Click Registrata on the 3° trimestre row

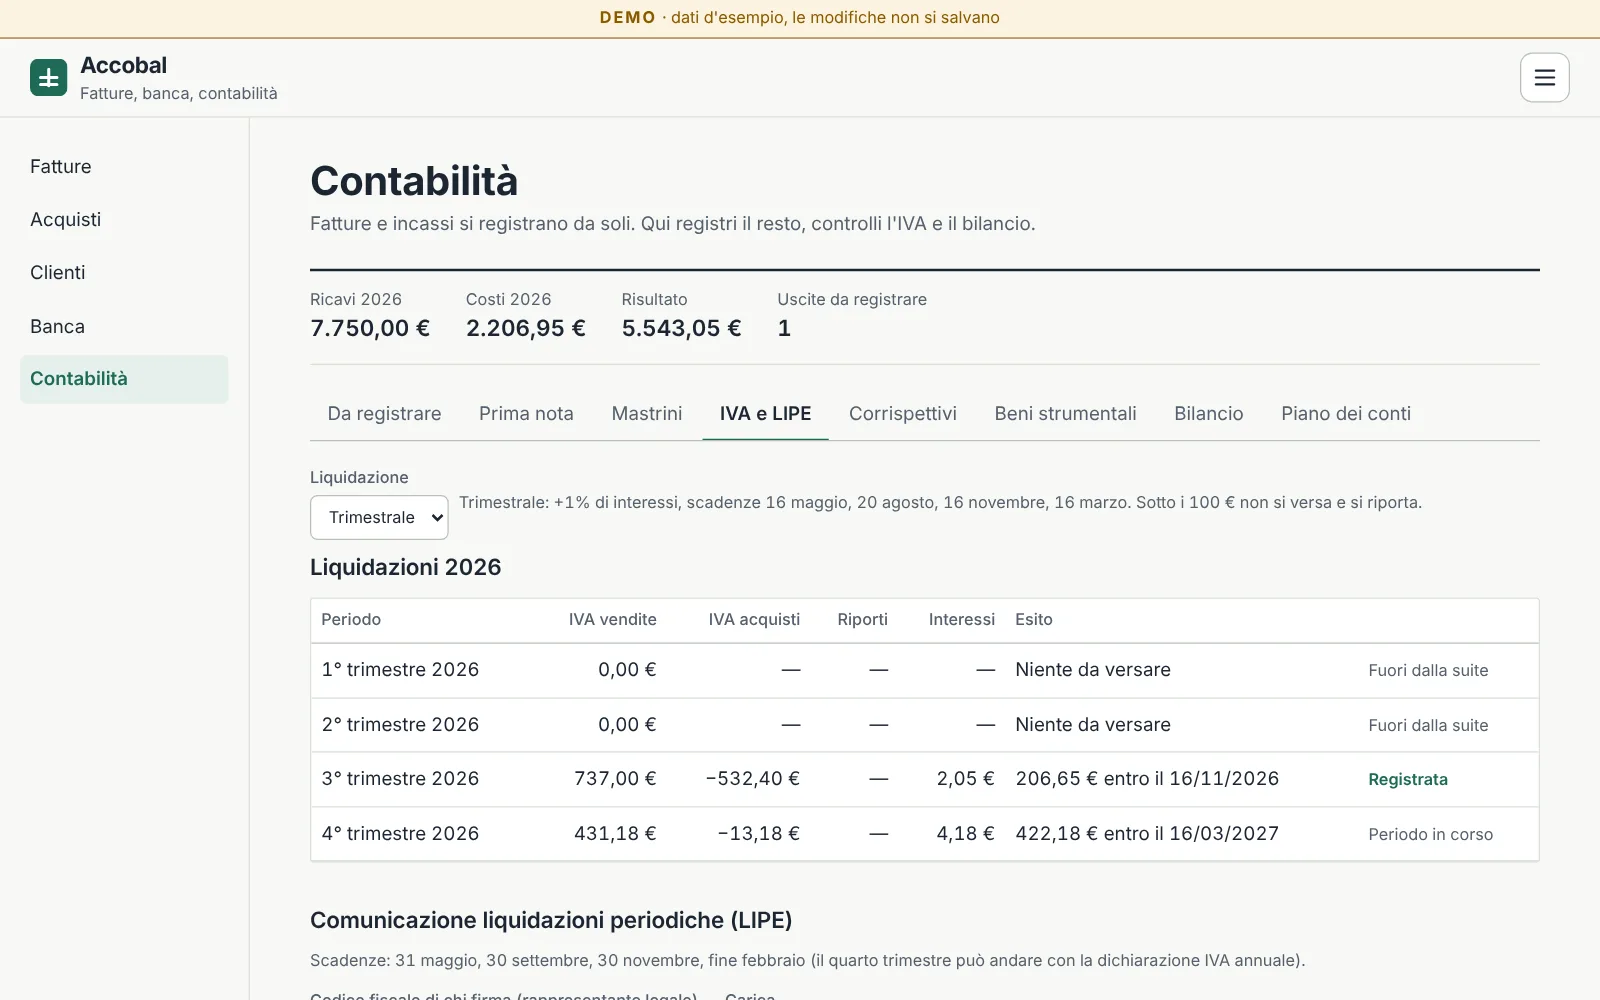[1408, 779]
